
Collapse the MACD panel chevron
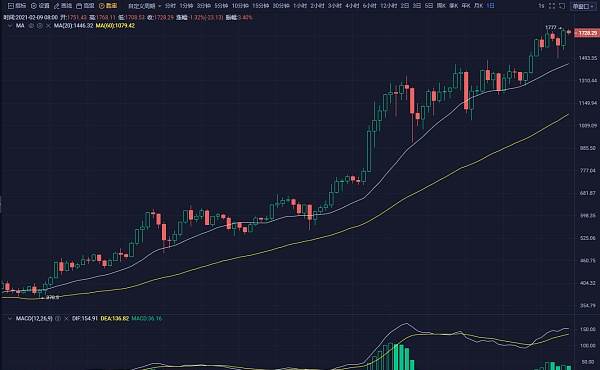pos(10,318)
